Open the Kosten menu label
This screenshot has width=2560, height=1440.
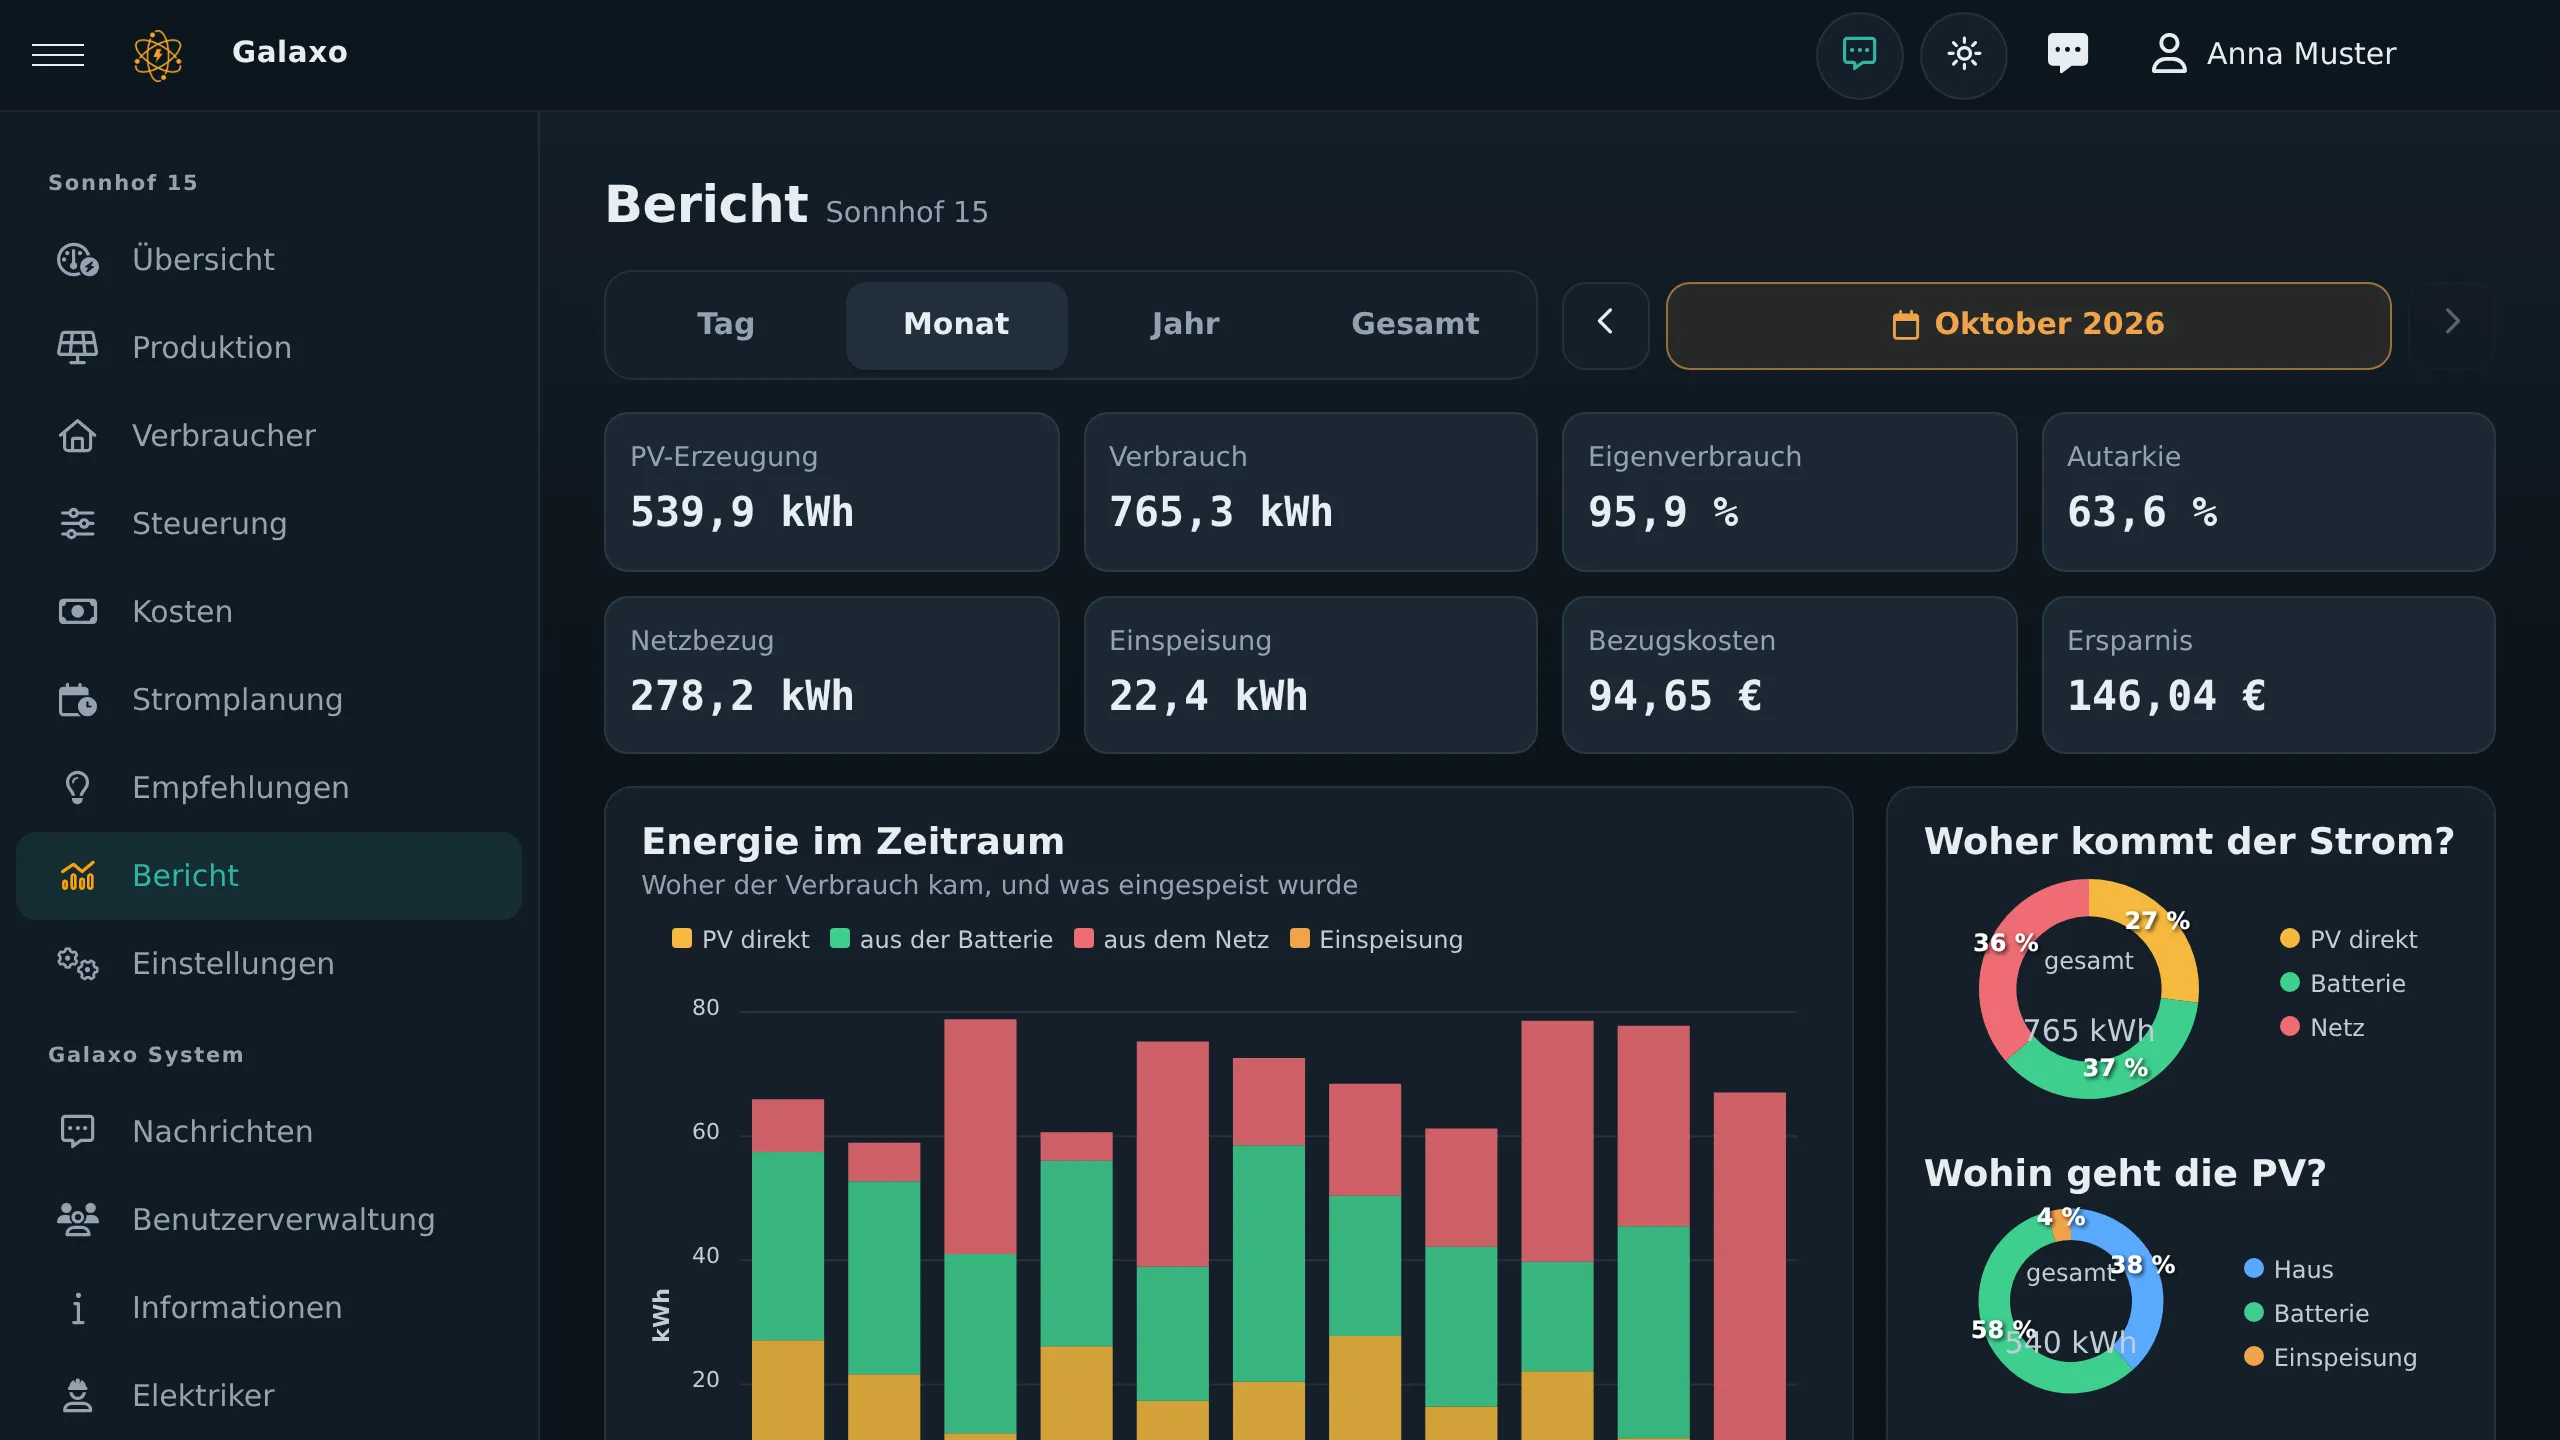click(182, 612)
